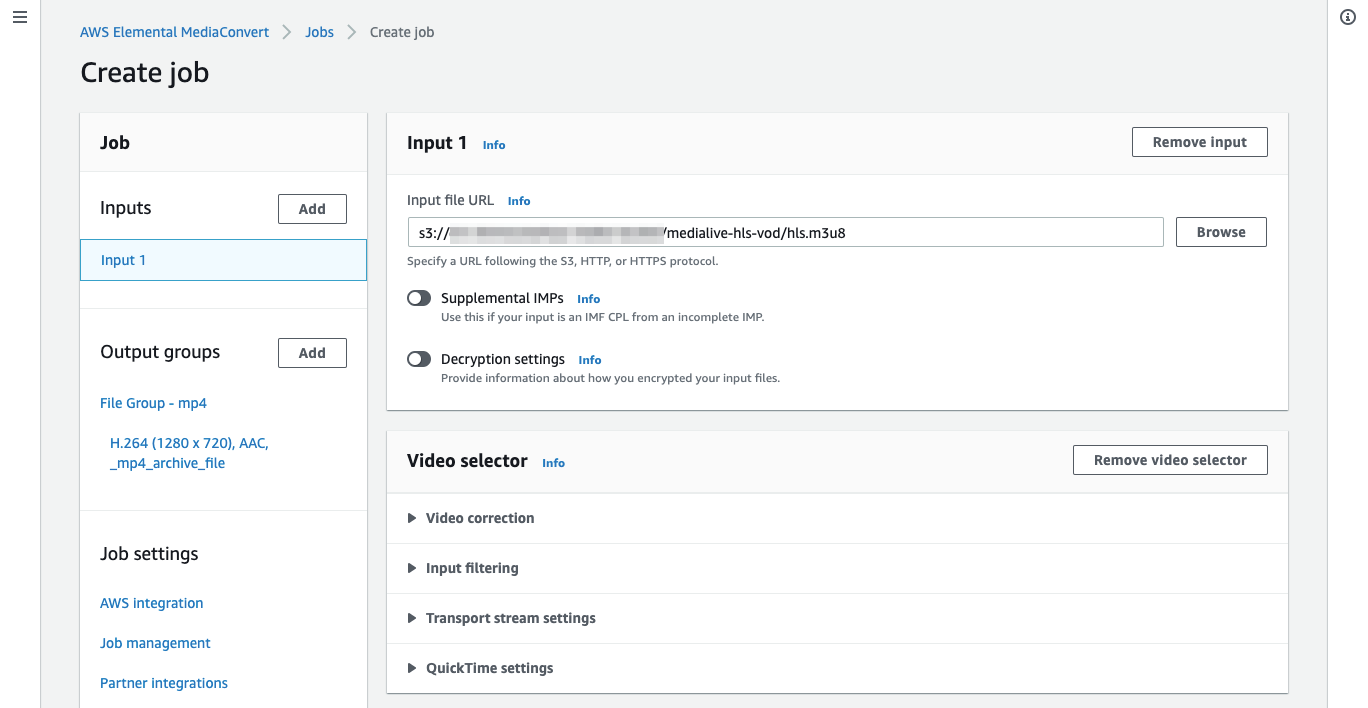
Task: Click the Info icon next to Input file URL
Action: pos(518,200)
